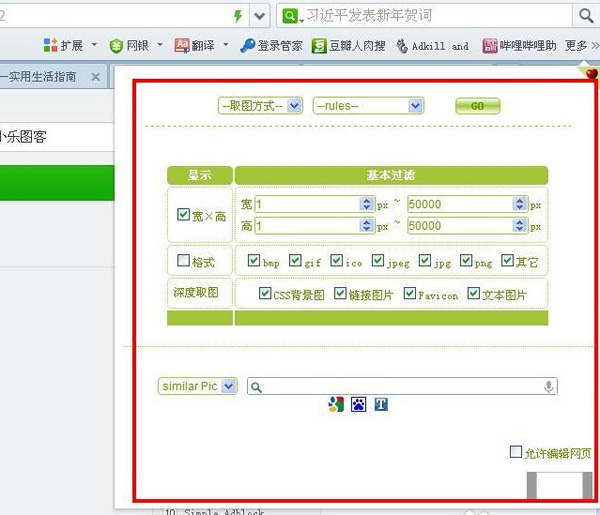Open the 豆瓣人肉搜 toolbar extension
This screenshot has height=515, width=600.
tap(348, 46)
